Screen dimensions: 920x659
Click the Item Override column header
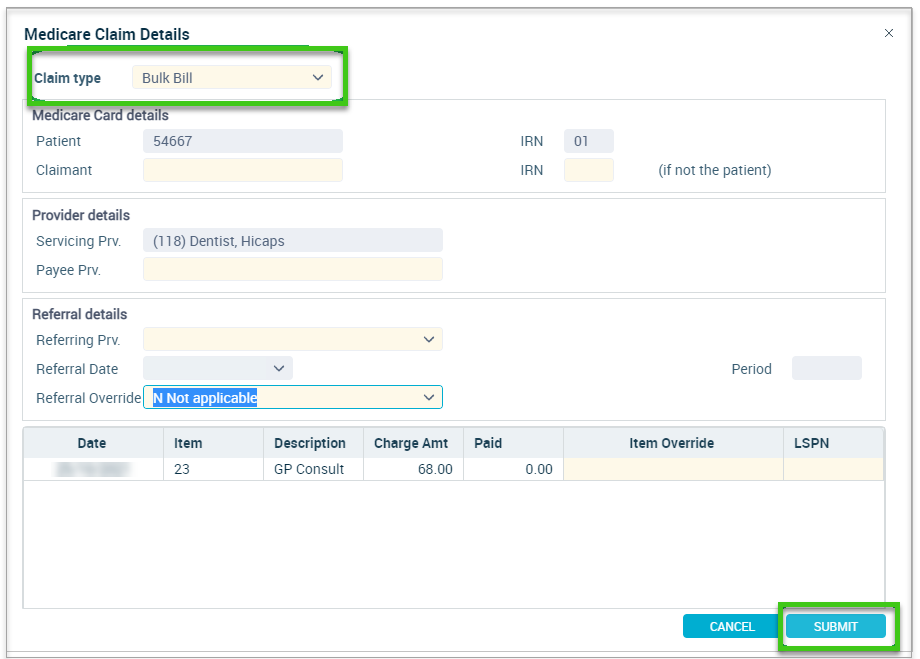(673, 443)
